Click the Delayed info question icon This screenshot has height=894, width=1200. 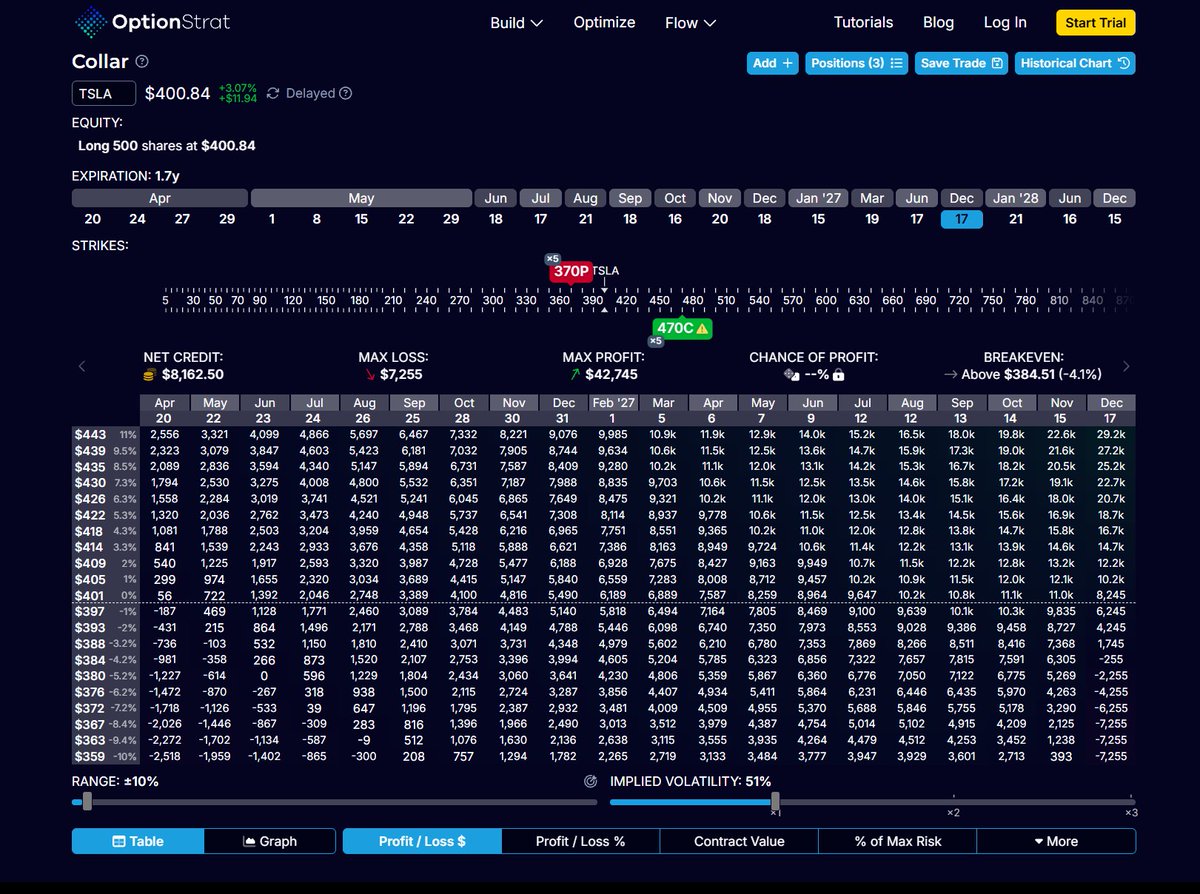(x=346, y=93)
